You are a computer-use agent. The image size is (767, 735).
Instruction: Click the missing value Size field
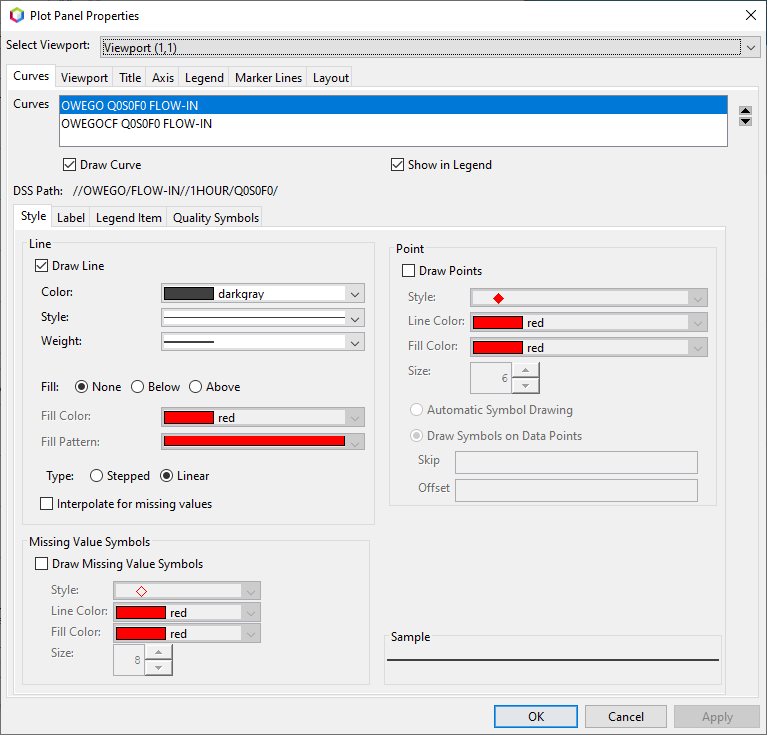tap(129, 660)
